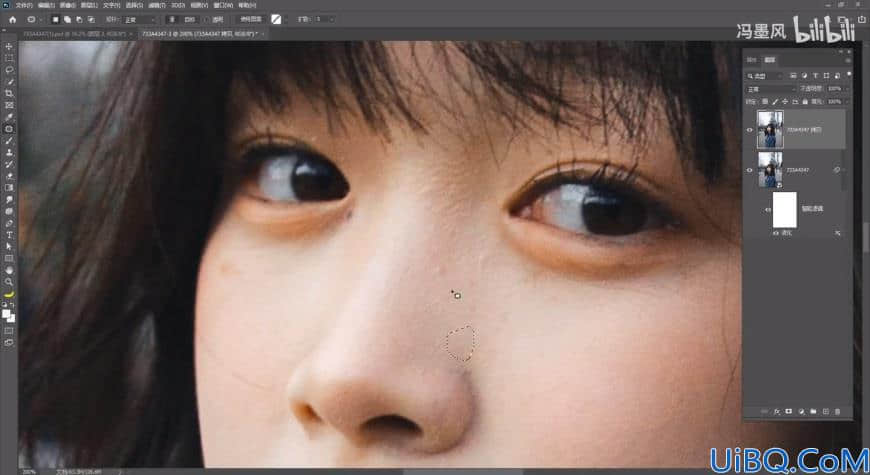
Task: Open the 图像 Image menu
Action: pos(68,5)
